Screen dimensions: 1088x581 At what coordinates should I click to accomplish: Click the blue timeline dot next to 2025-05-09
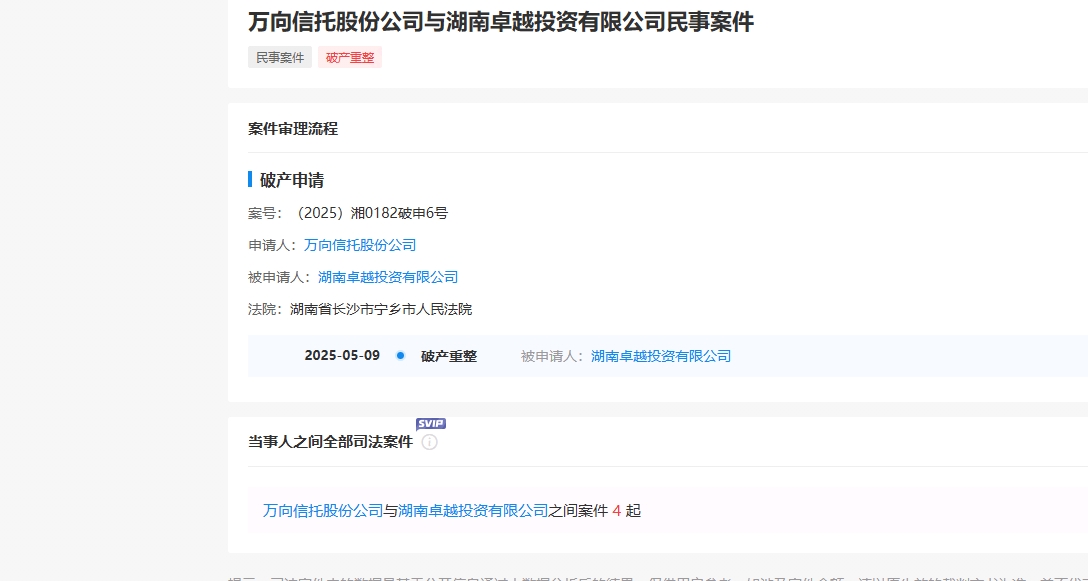[x=400, y=356]
